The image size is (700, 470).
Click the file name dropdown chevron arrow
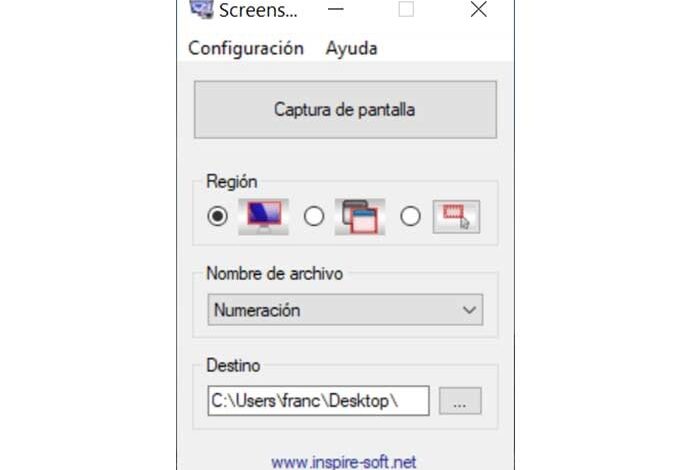[x=470, y=310]
